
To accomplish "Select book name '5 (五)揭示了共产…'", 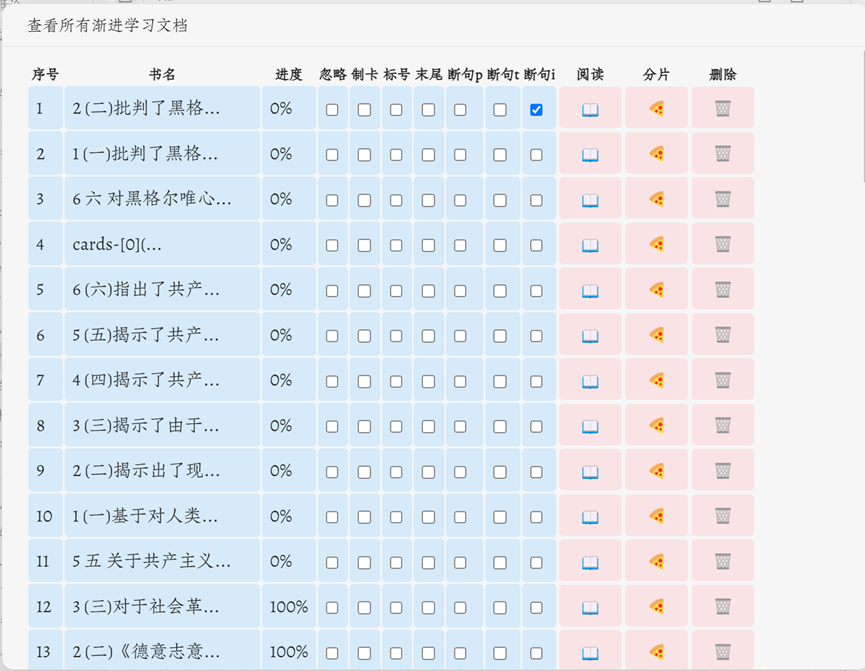I will pyautogui.click(x=162, y=334).
